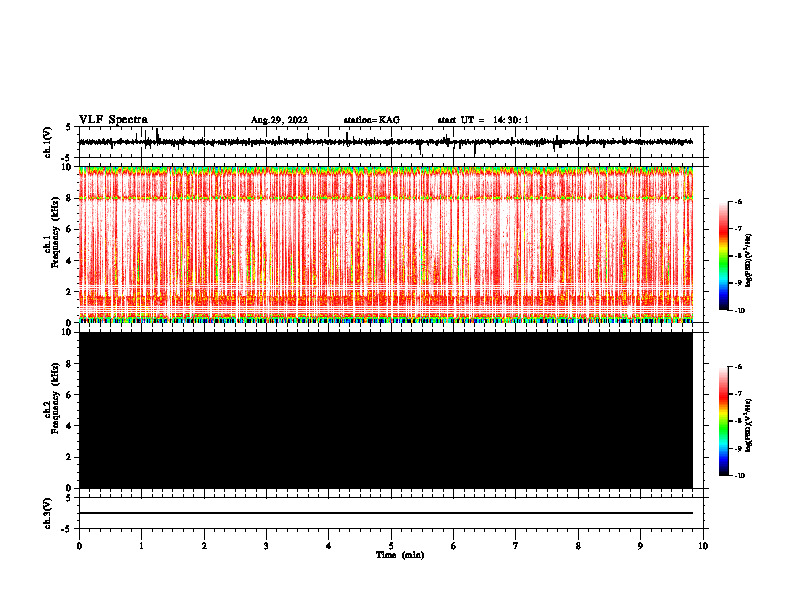Click the ch.1 panel color scale bar
This screenshot has width=792, height=612.
[x=724, y=256]
